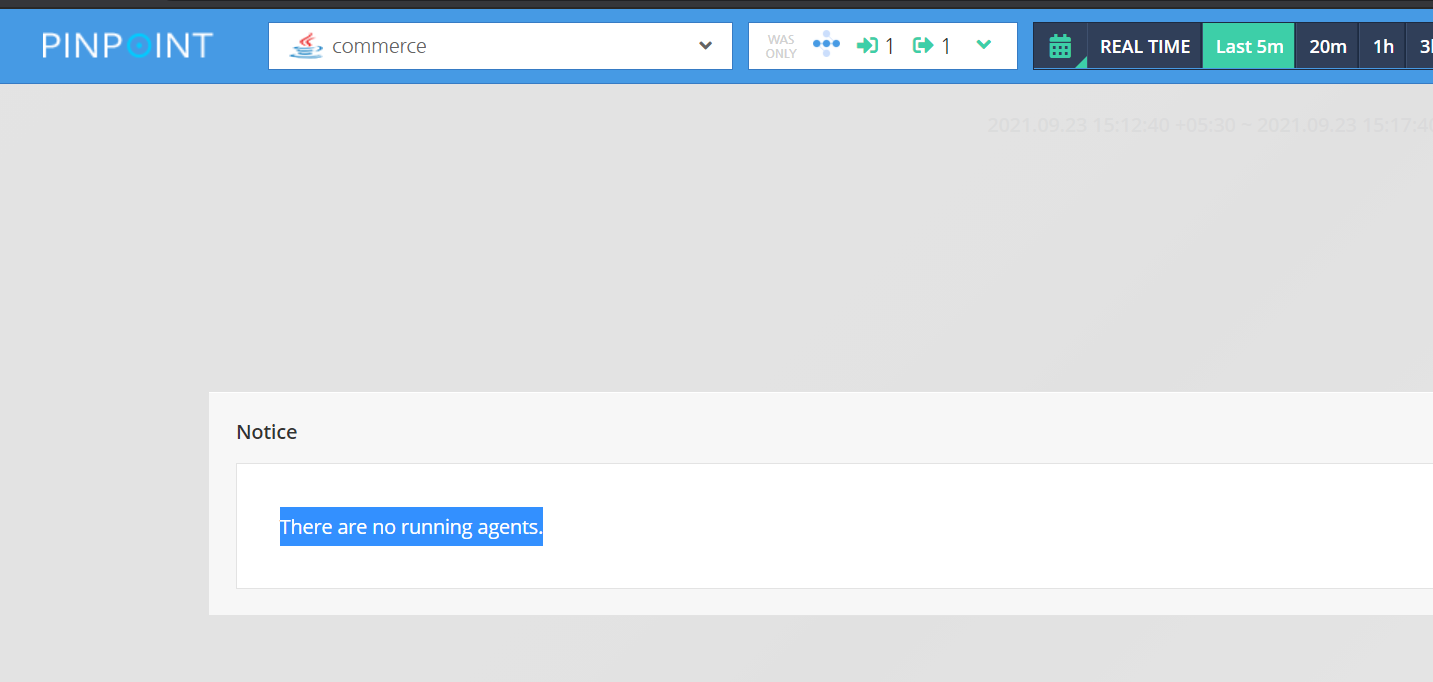Click the outbound depth count showing 1
The width and height of the screenshot is (1433, 682).
click(x=944, y=45)
